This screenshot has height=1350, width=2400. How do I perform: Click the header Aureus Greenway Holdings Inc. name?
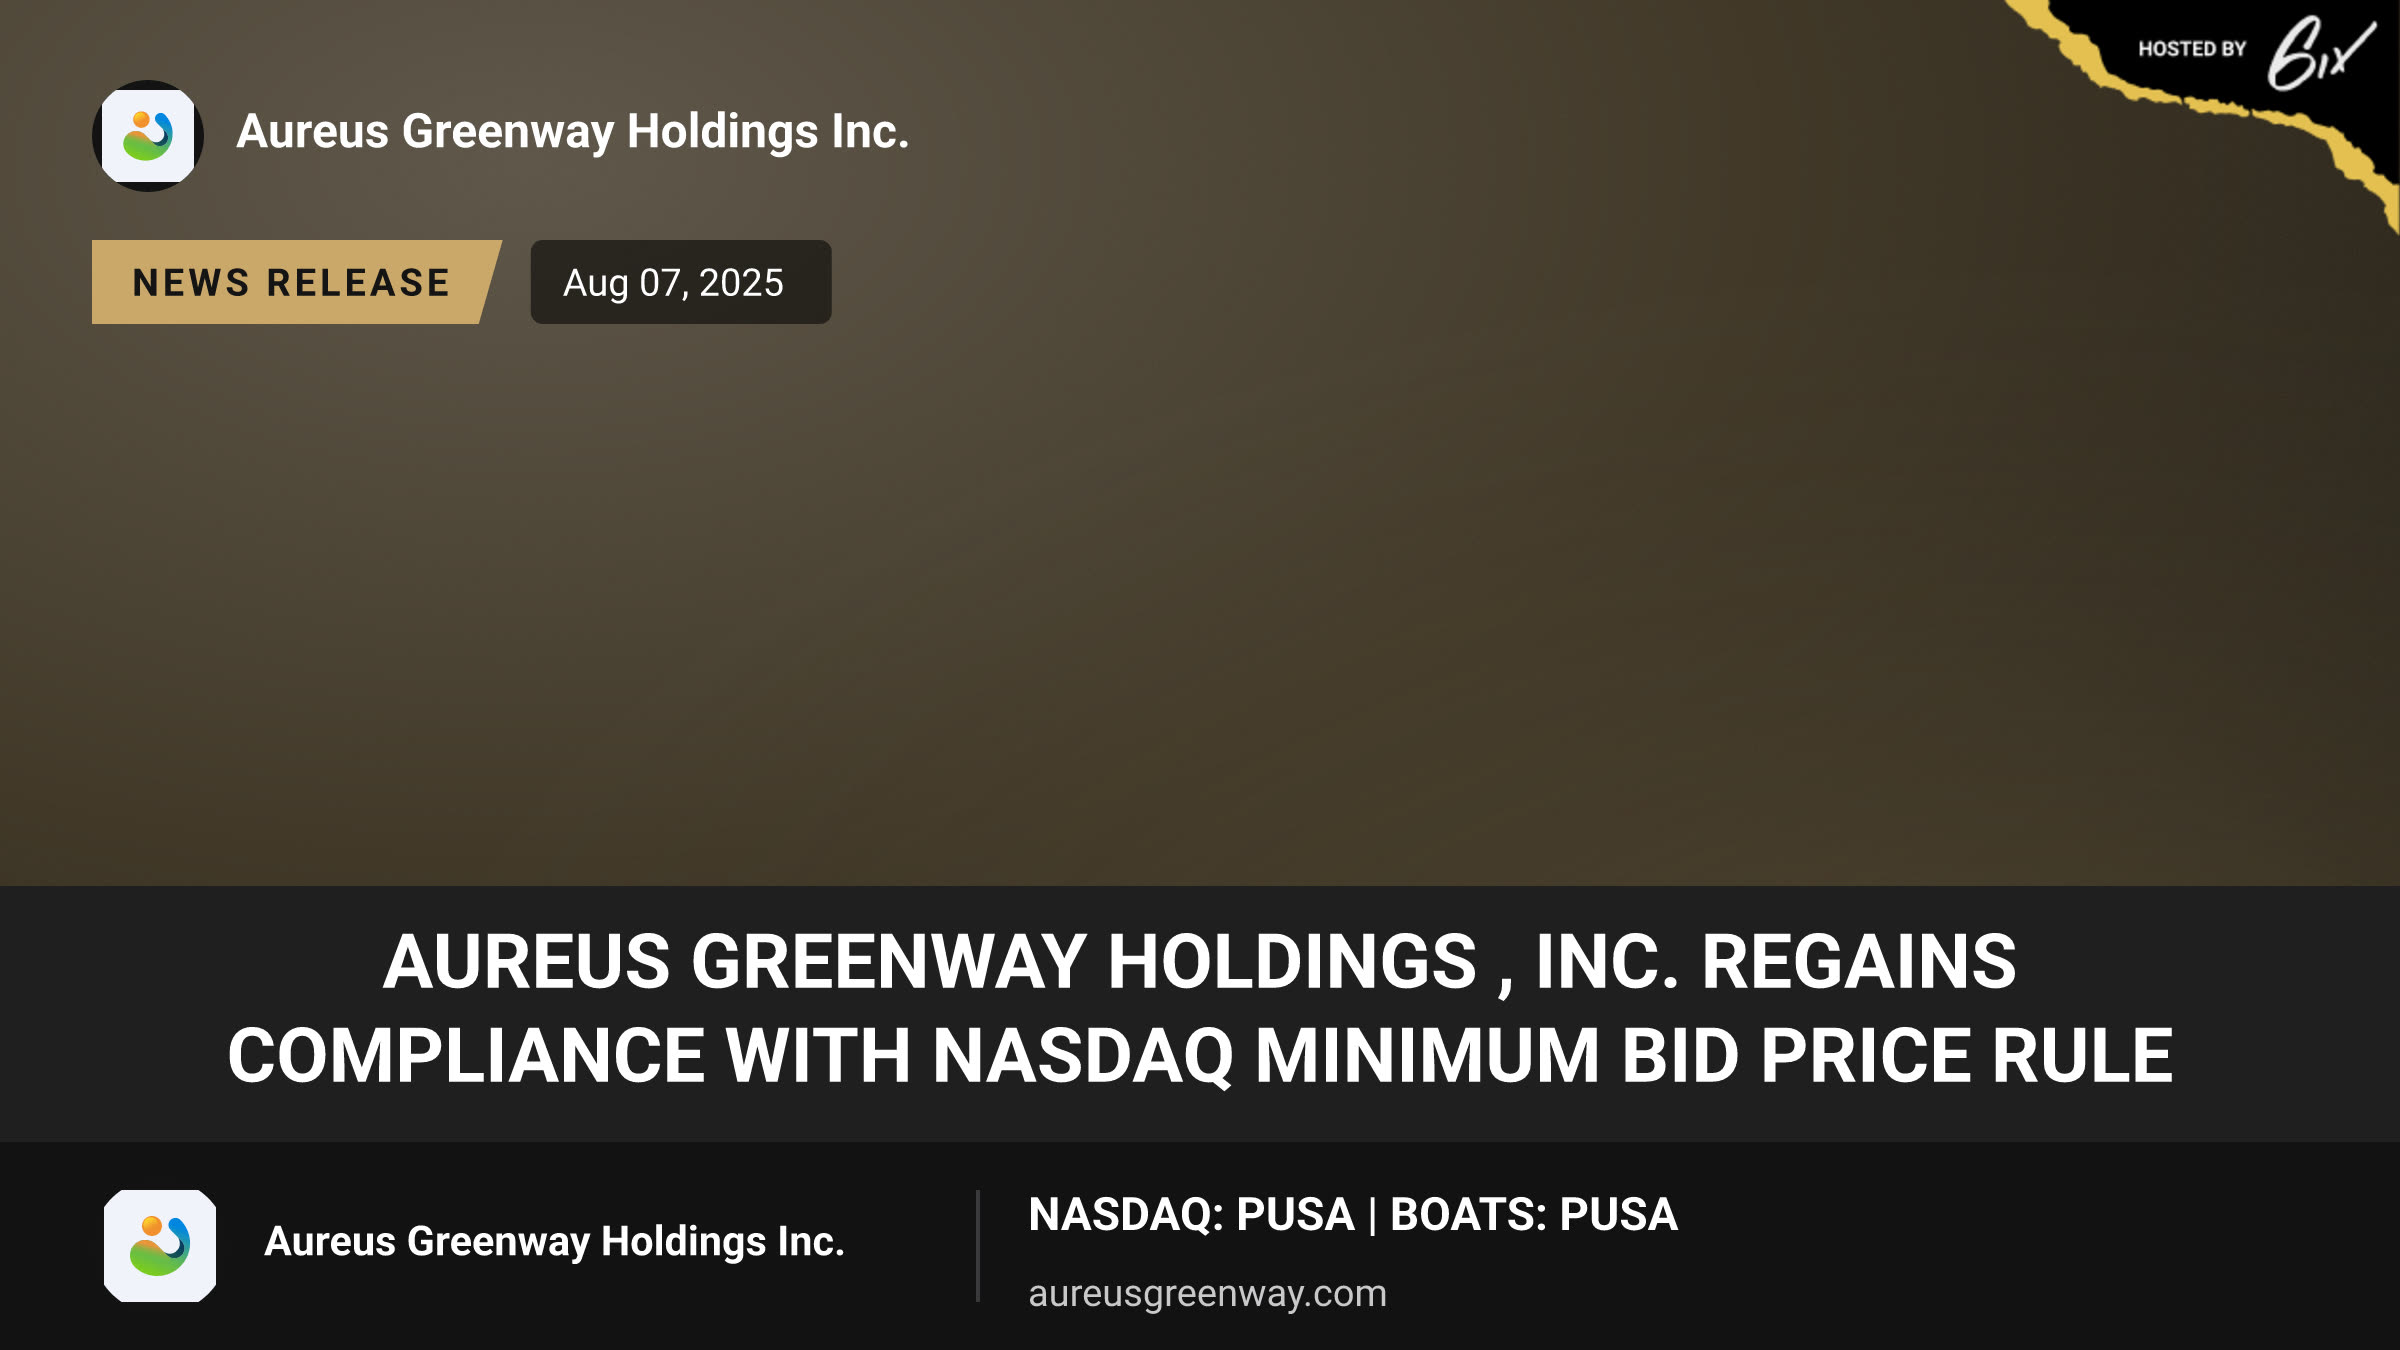pyautogui.click(x=572, y=132)
